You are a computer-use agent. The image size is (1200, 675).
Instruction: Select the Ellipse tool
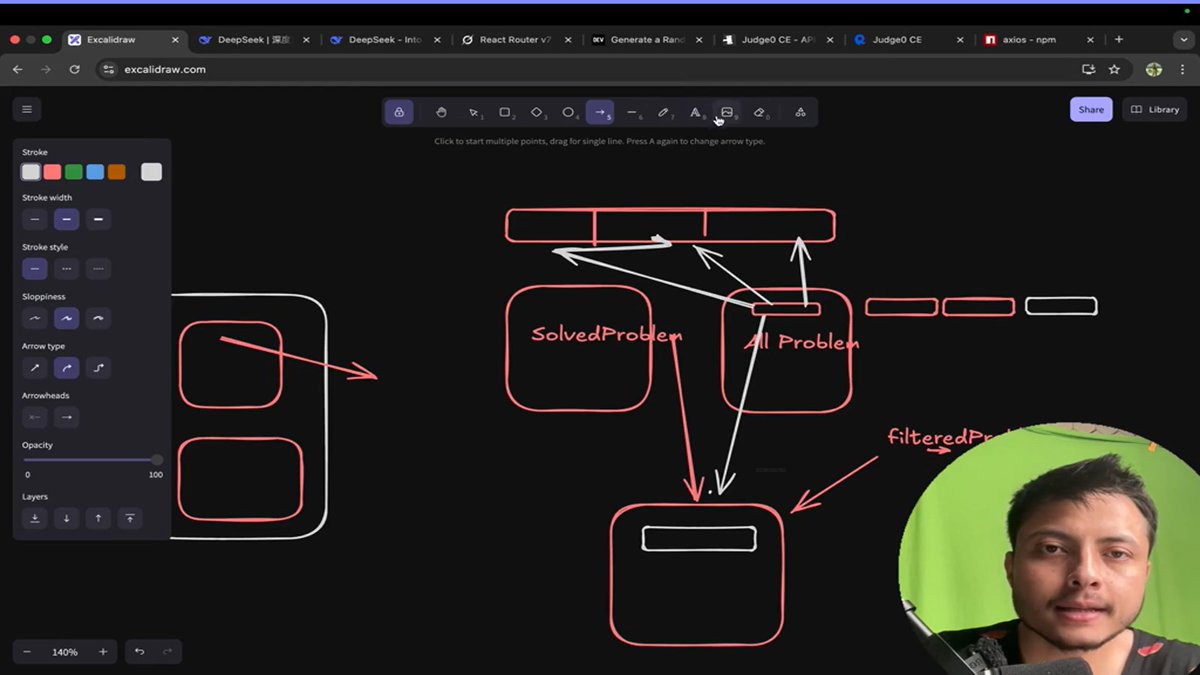pos(568,112)
